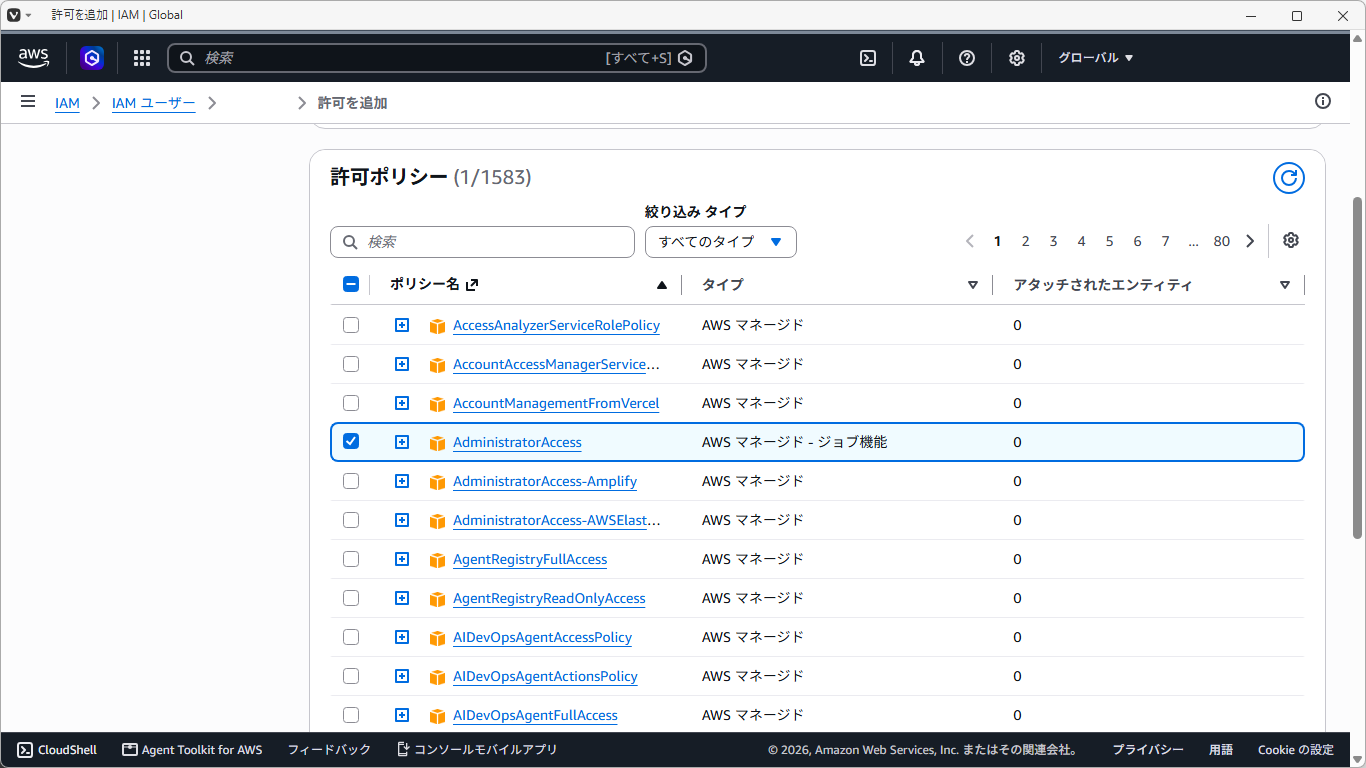The image size is (1366, 768).
Task: Go to next page arrow in pagination
Action: click(1250, 241)
